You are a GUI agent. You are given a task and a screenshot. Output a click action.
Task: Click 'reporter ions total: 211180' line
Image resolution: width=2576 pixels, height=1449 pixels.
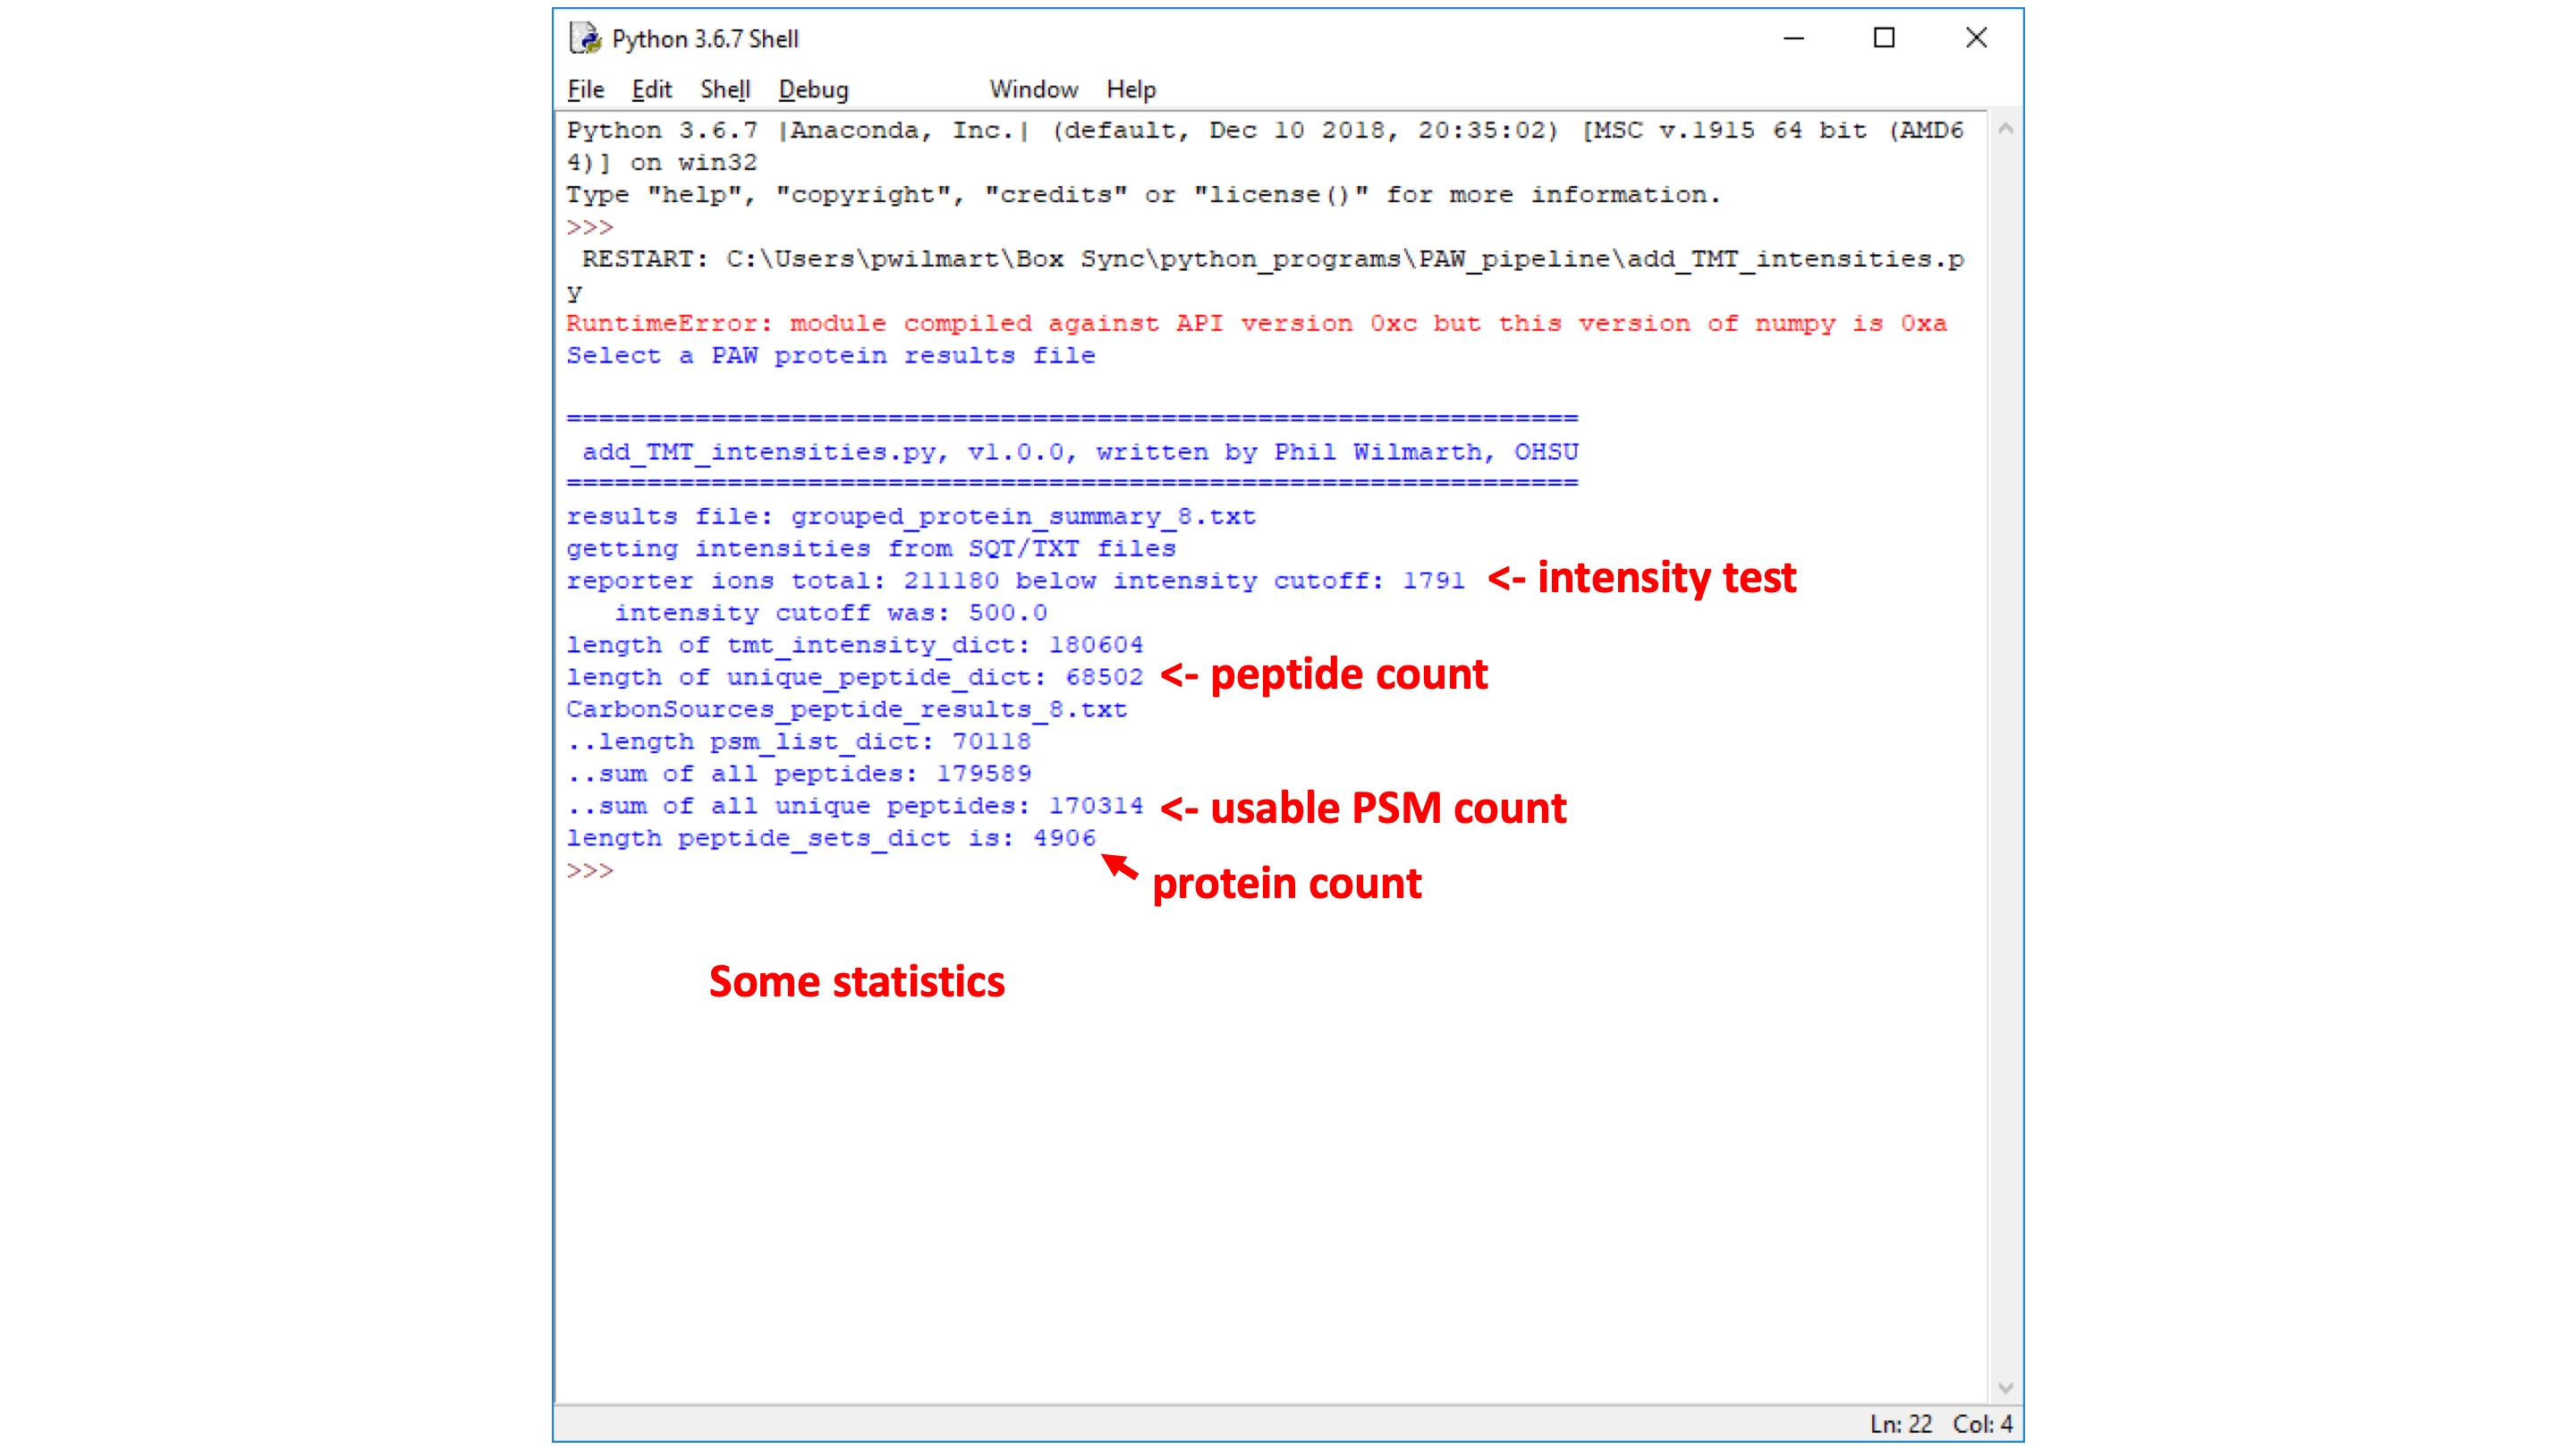pyautogui.click(x=1015, y=580)
